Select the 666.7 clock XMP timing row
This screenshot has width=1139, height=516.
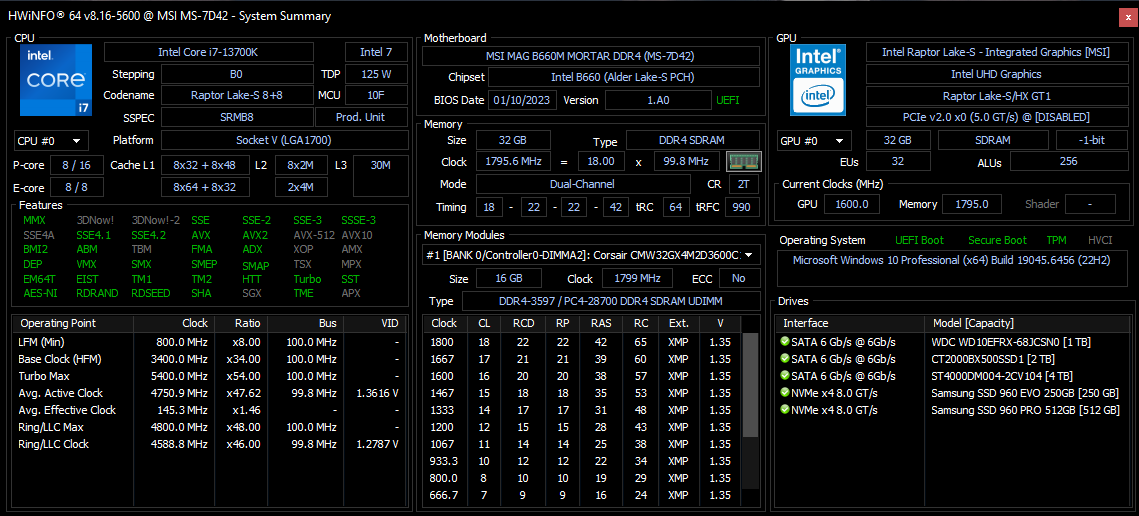coord(583,496)
